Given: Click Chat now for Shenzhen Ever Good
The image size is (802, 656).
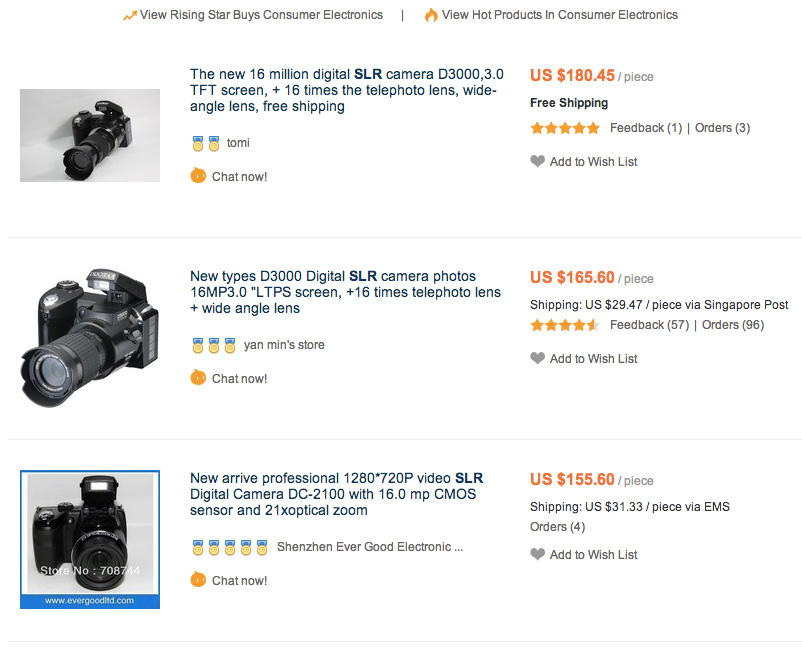Looking at the screenshot, I should pyautogui.click(x=239, y=580).
